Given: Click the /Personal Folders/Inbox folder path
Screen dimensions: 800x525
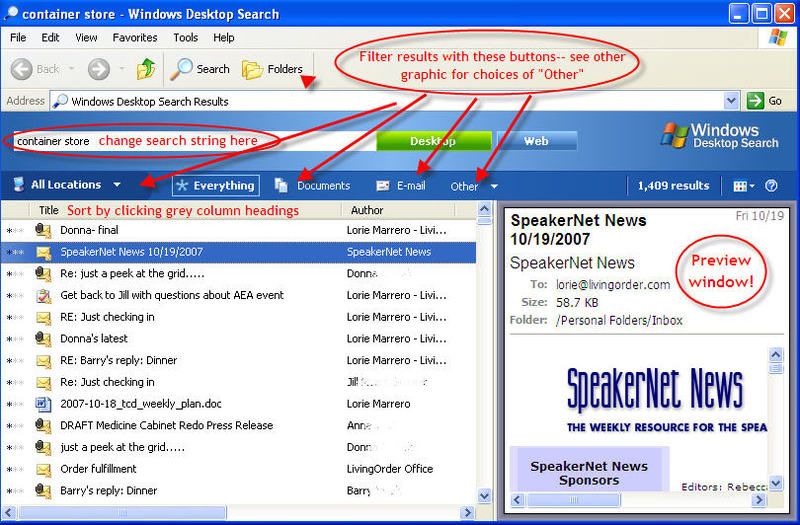Looking at the screenshot, I should 619,320.
